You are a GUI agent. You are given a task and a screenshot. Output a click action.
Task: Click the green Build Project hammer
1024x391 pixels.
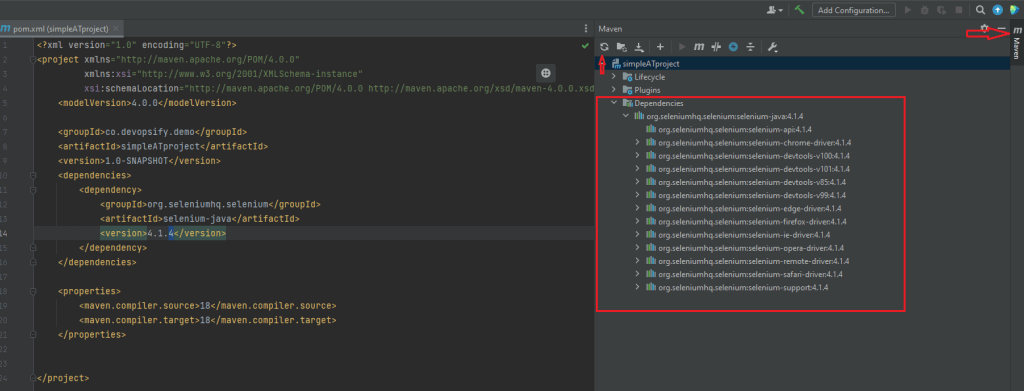point(799,10)
